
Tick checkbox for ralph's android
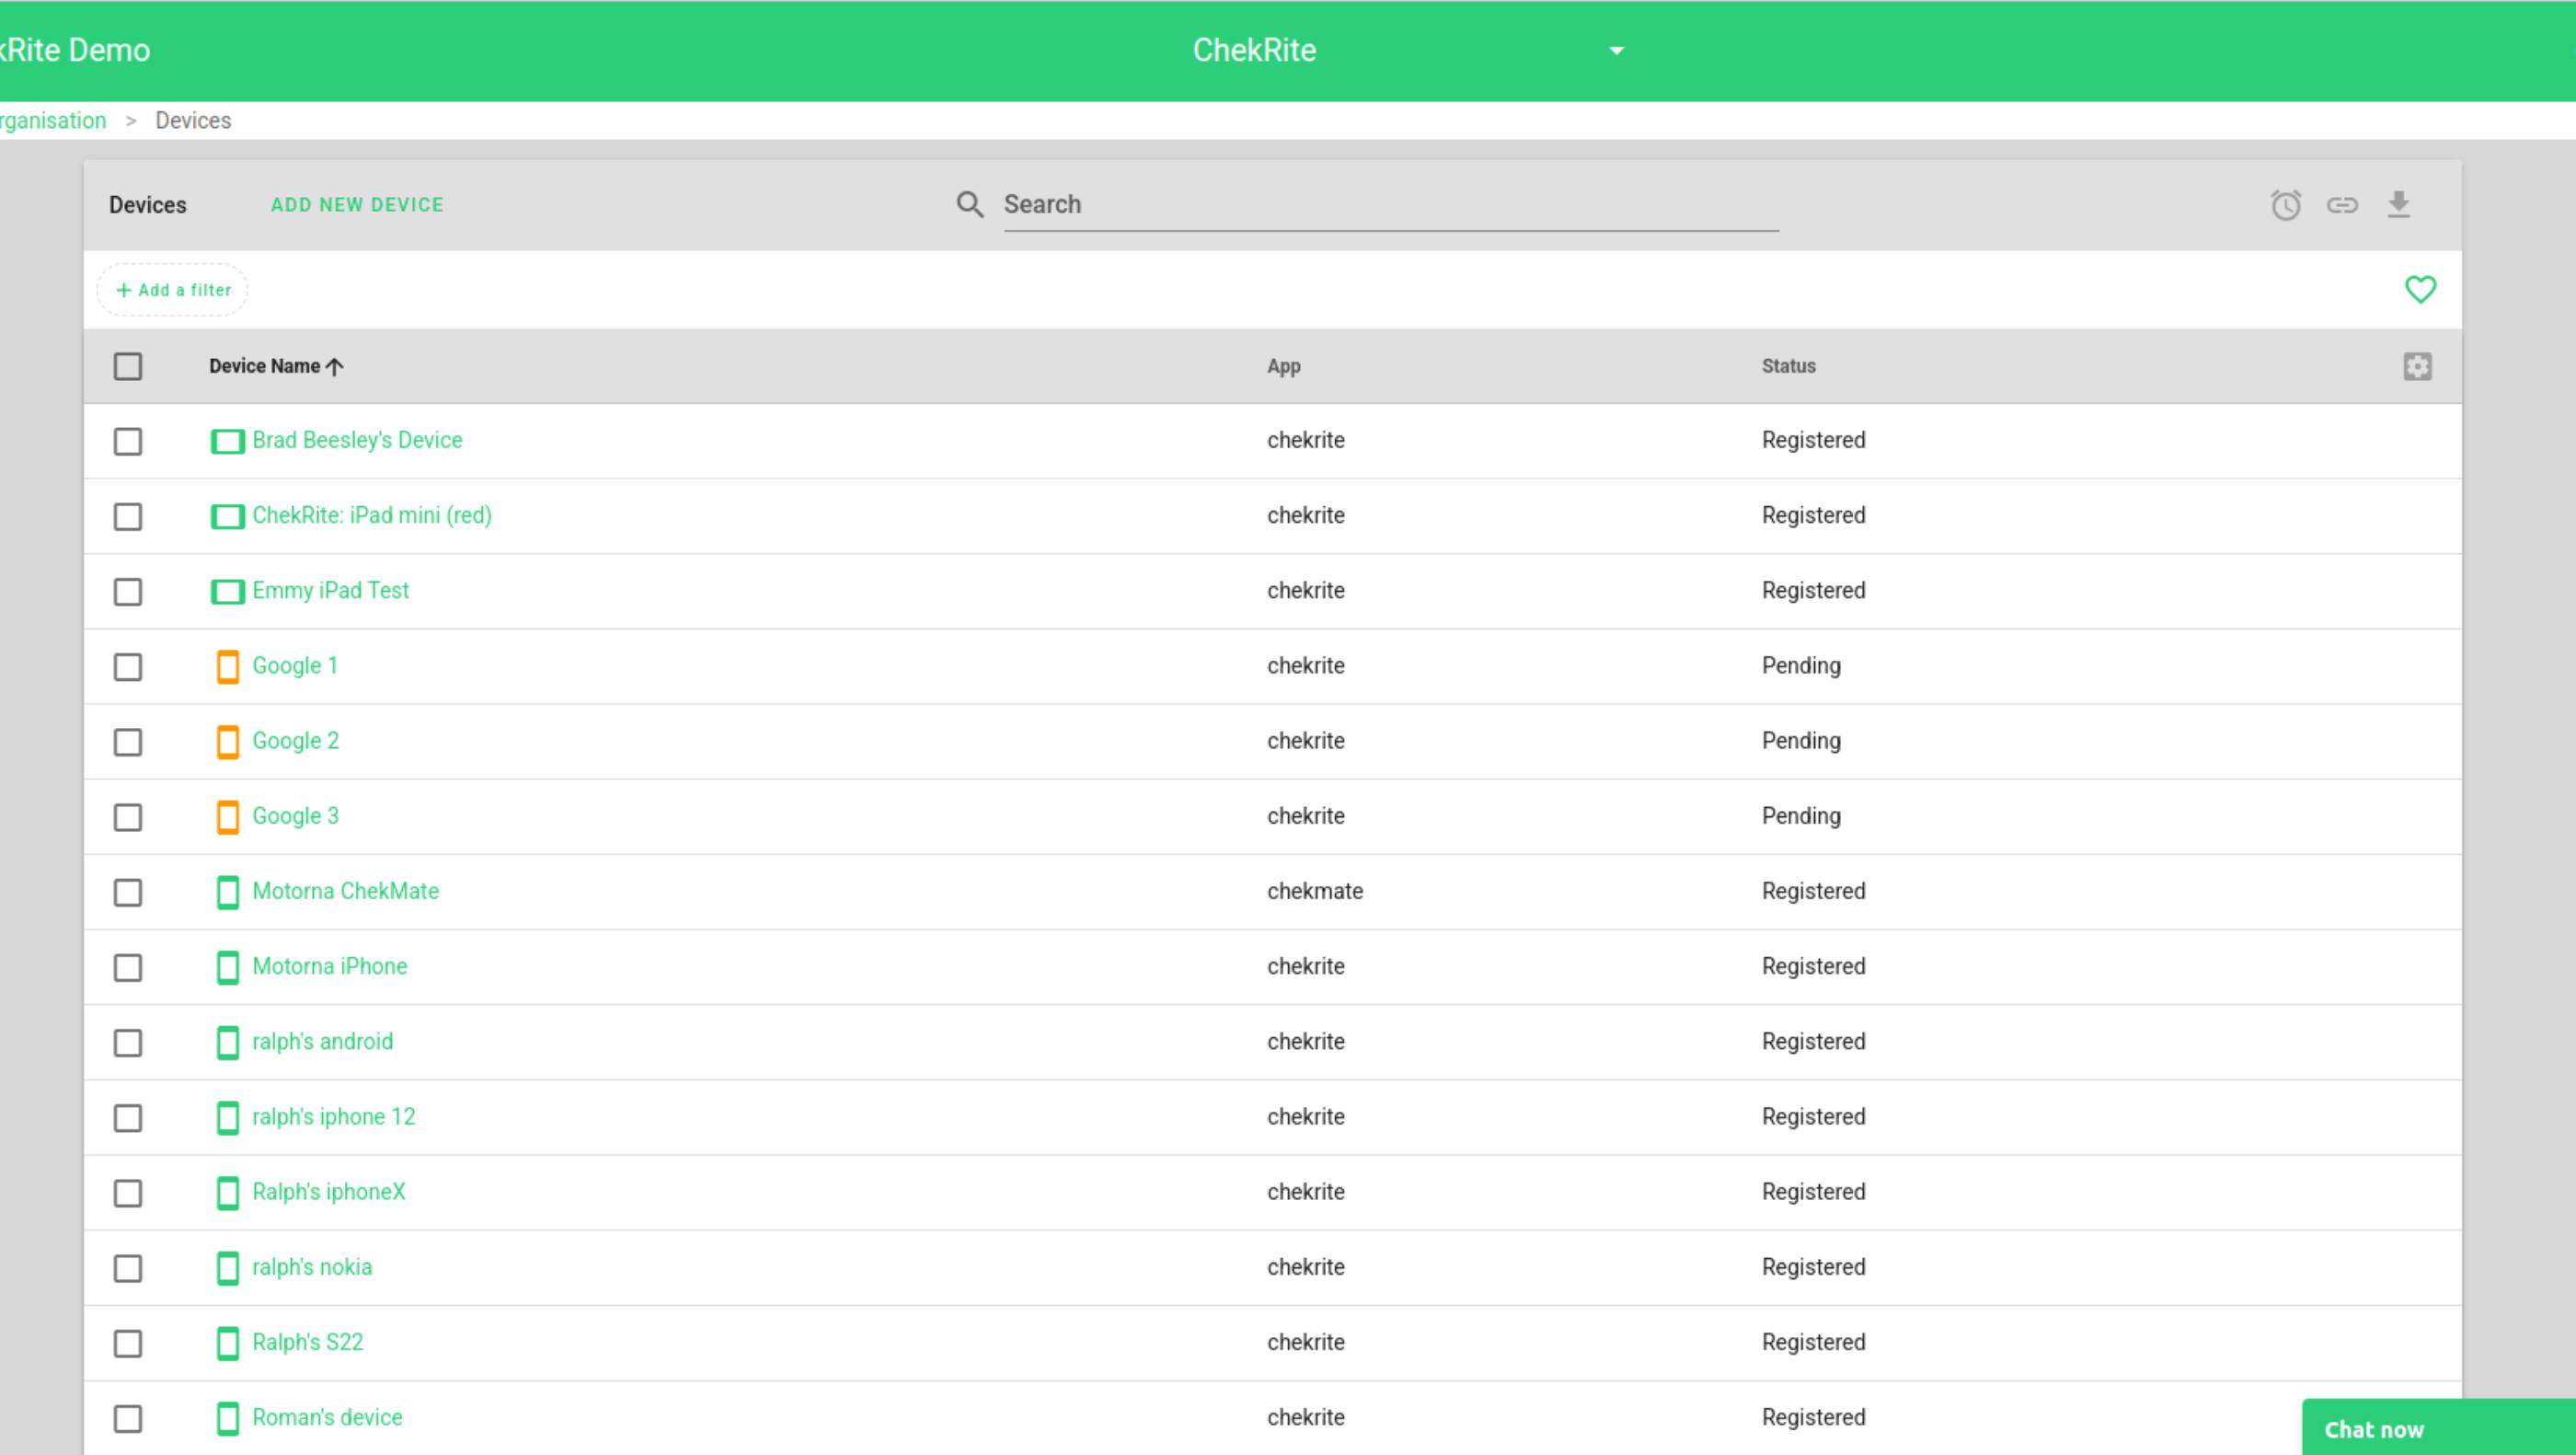[x=128, y=1042]
